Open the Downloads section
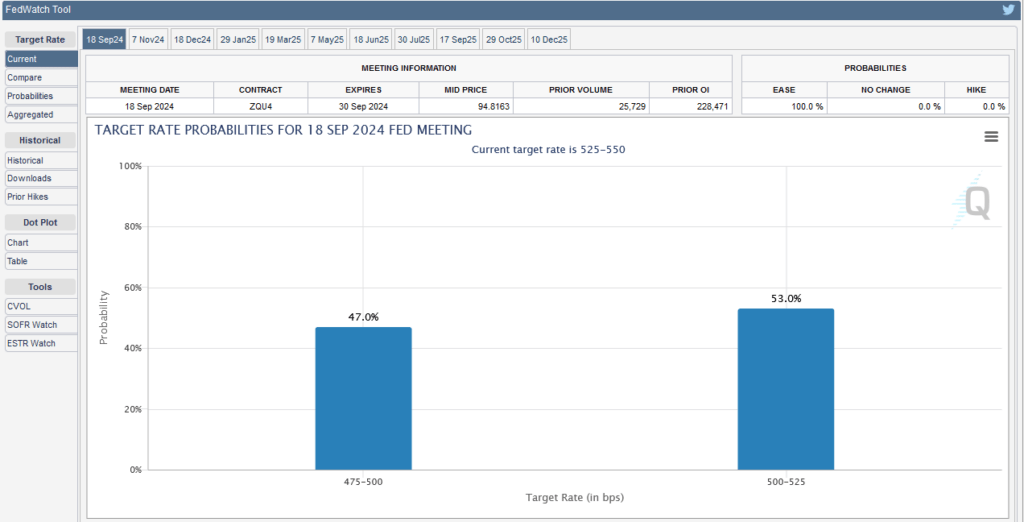The width and height of the screenshot is (1024, 522). pyautogui.click(x=41, y=178)
